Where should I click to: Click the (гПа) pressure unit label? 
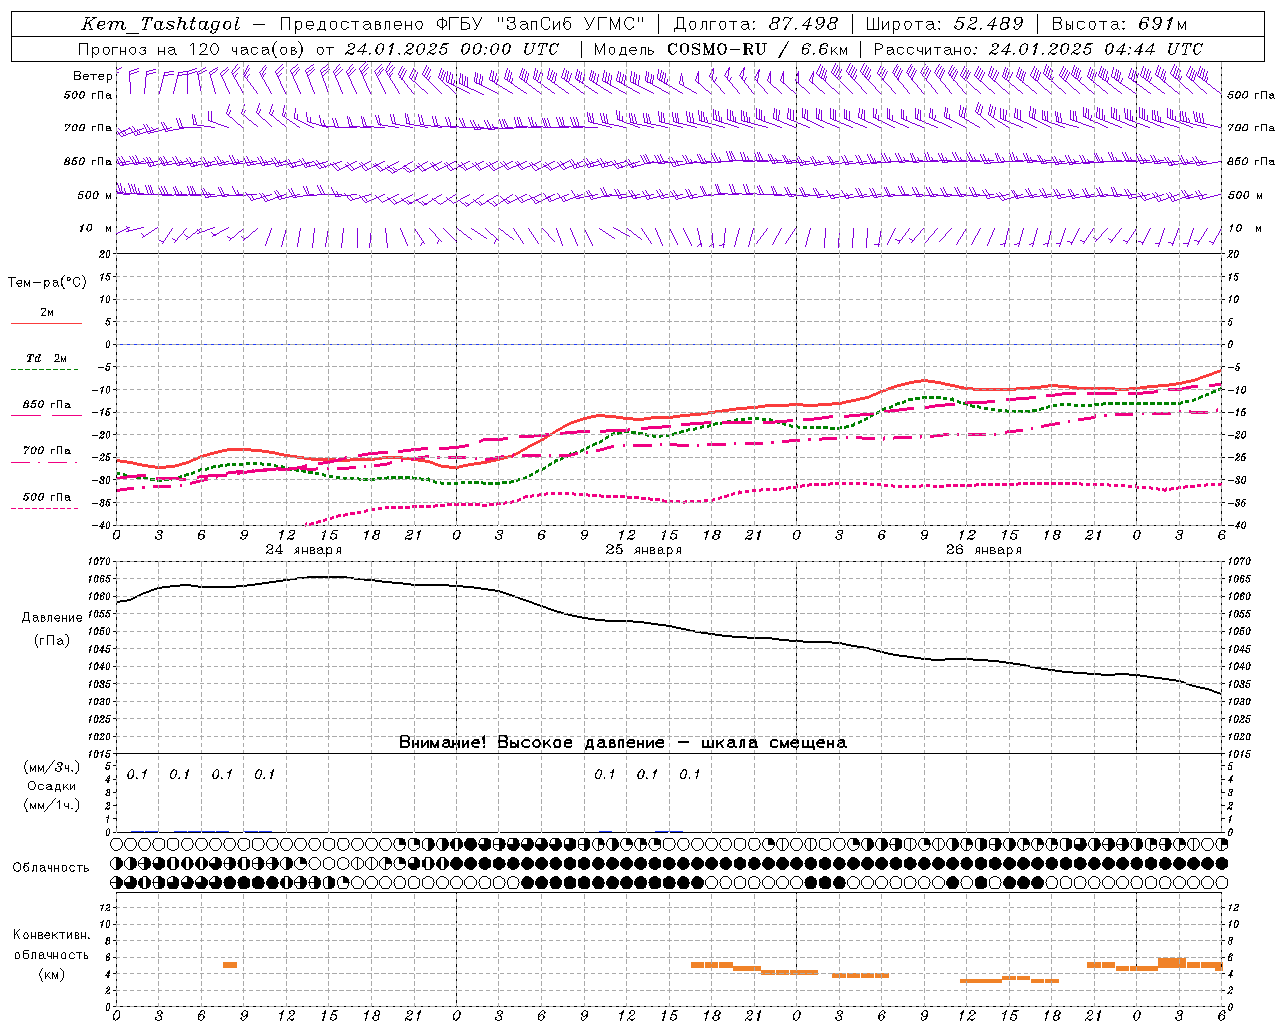[x=52, y=640]
